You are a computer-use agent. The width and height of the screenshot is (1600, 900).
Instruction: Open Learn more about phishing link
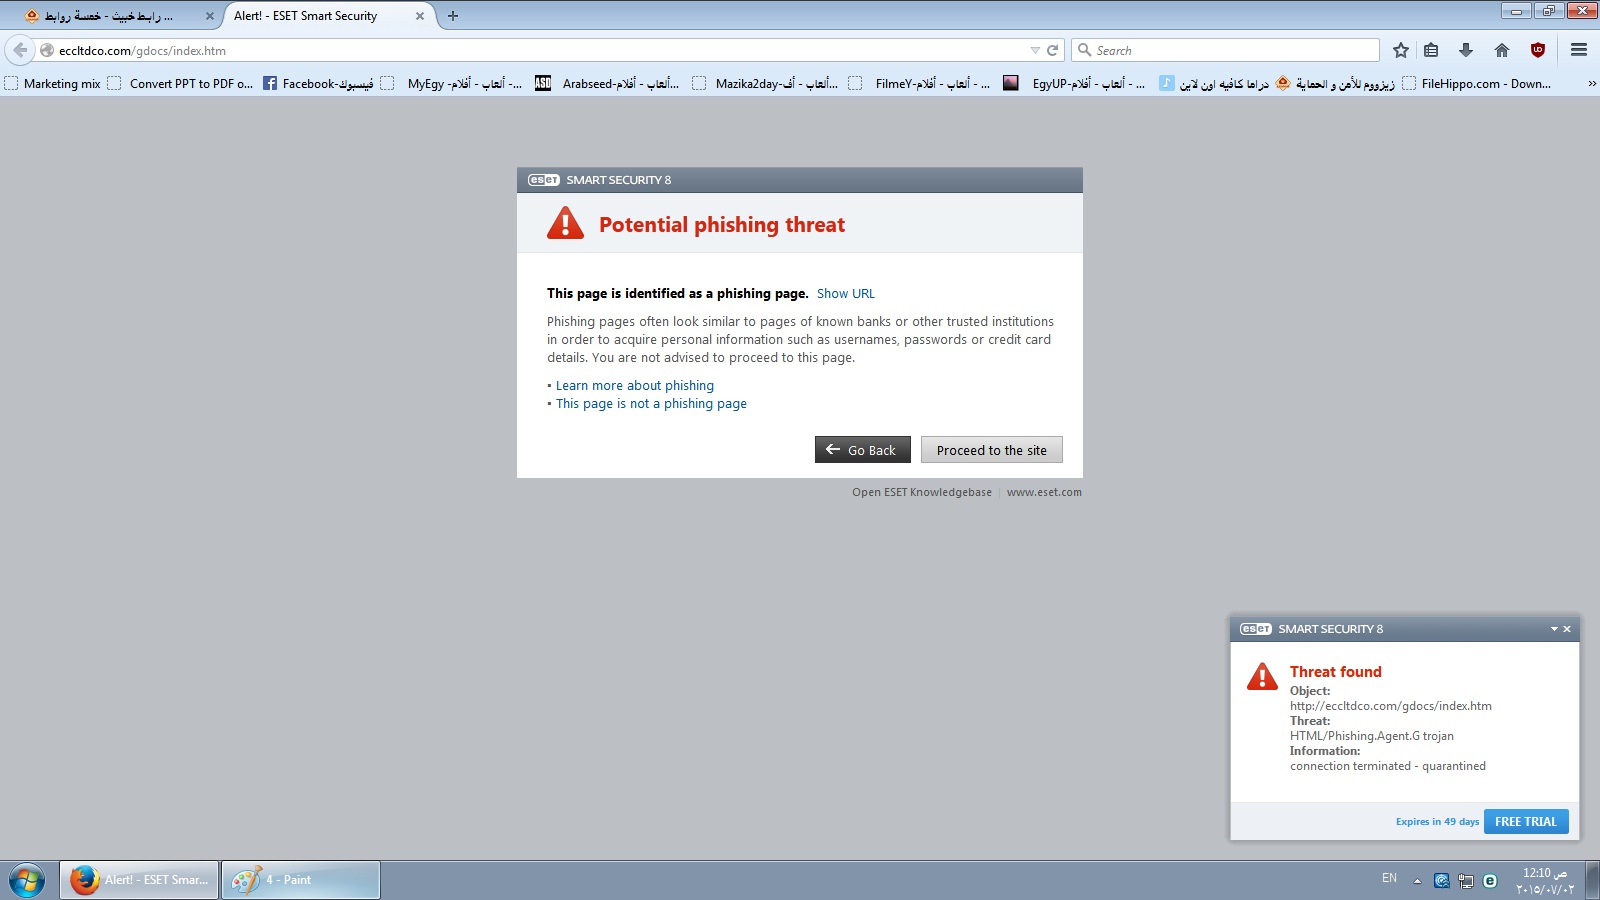click(635, 385)
